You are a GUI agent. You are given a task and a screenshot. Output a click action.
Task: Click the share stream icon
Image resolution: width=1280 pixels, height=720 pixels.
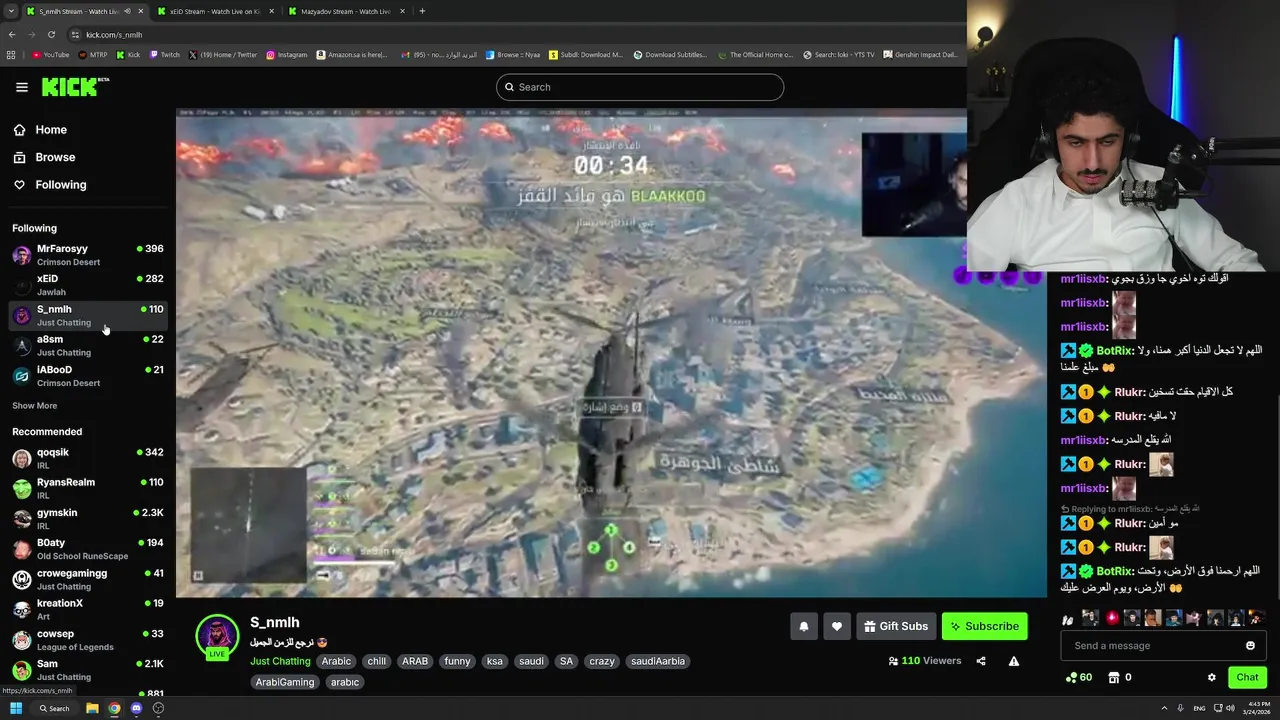981,661
